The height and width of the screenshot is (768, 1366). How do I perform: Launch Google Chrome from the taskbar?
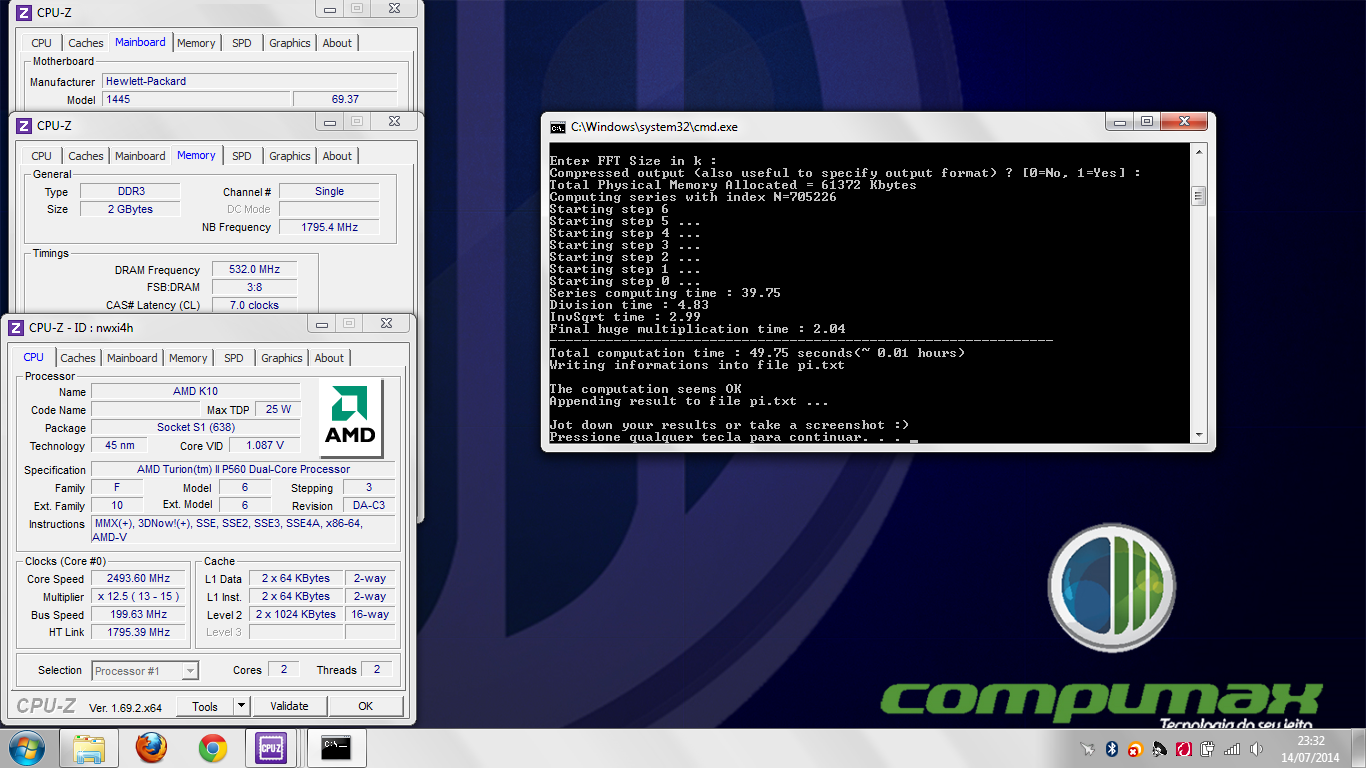[212, 747]
